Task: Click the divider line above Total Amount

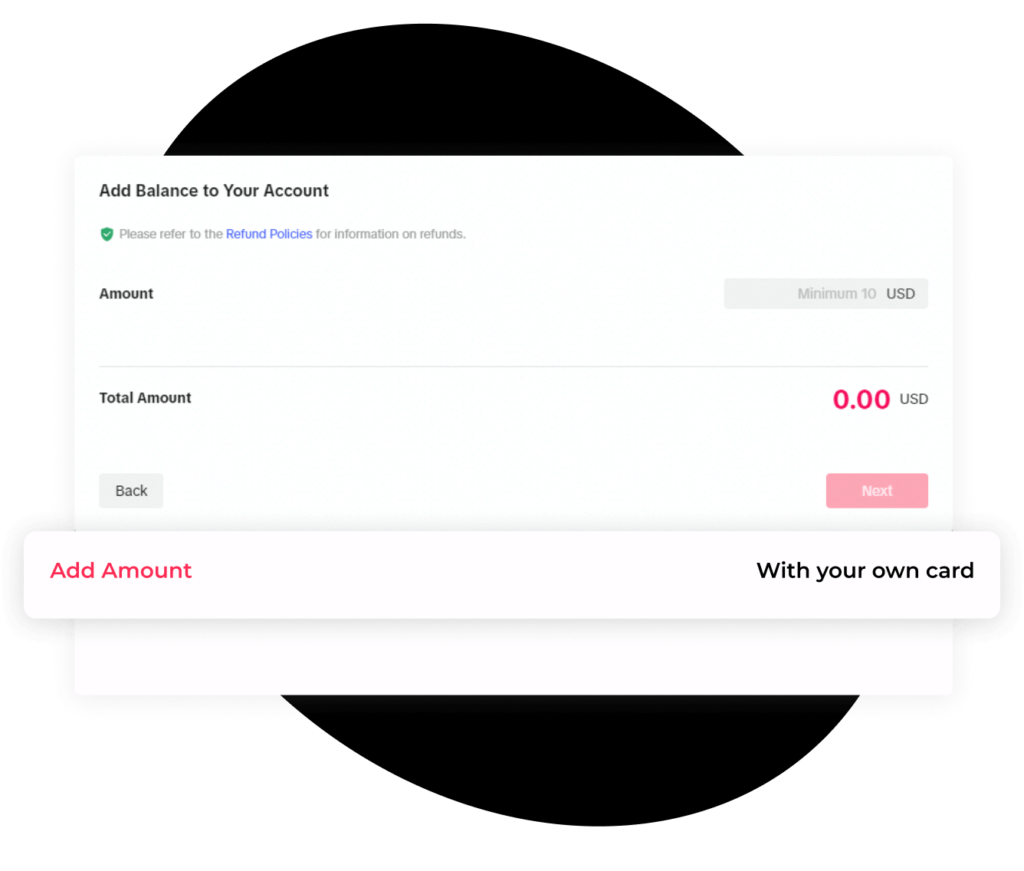Action: 513,367
